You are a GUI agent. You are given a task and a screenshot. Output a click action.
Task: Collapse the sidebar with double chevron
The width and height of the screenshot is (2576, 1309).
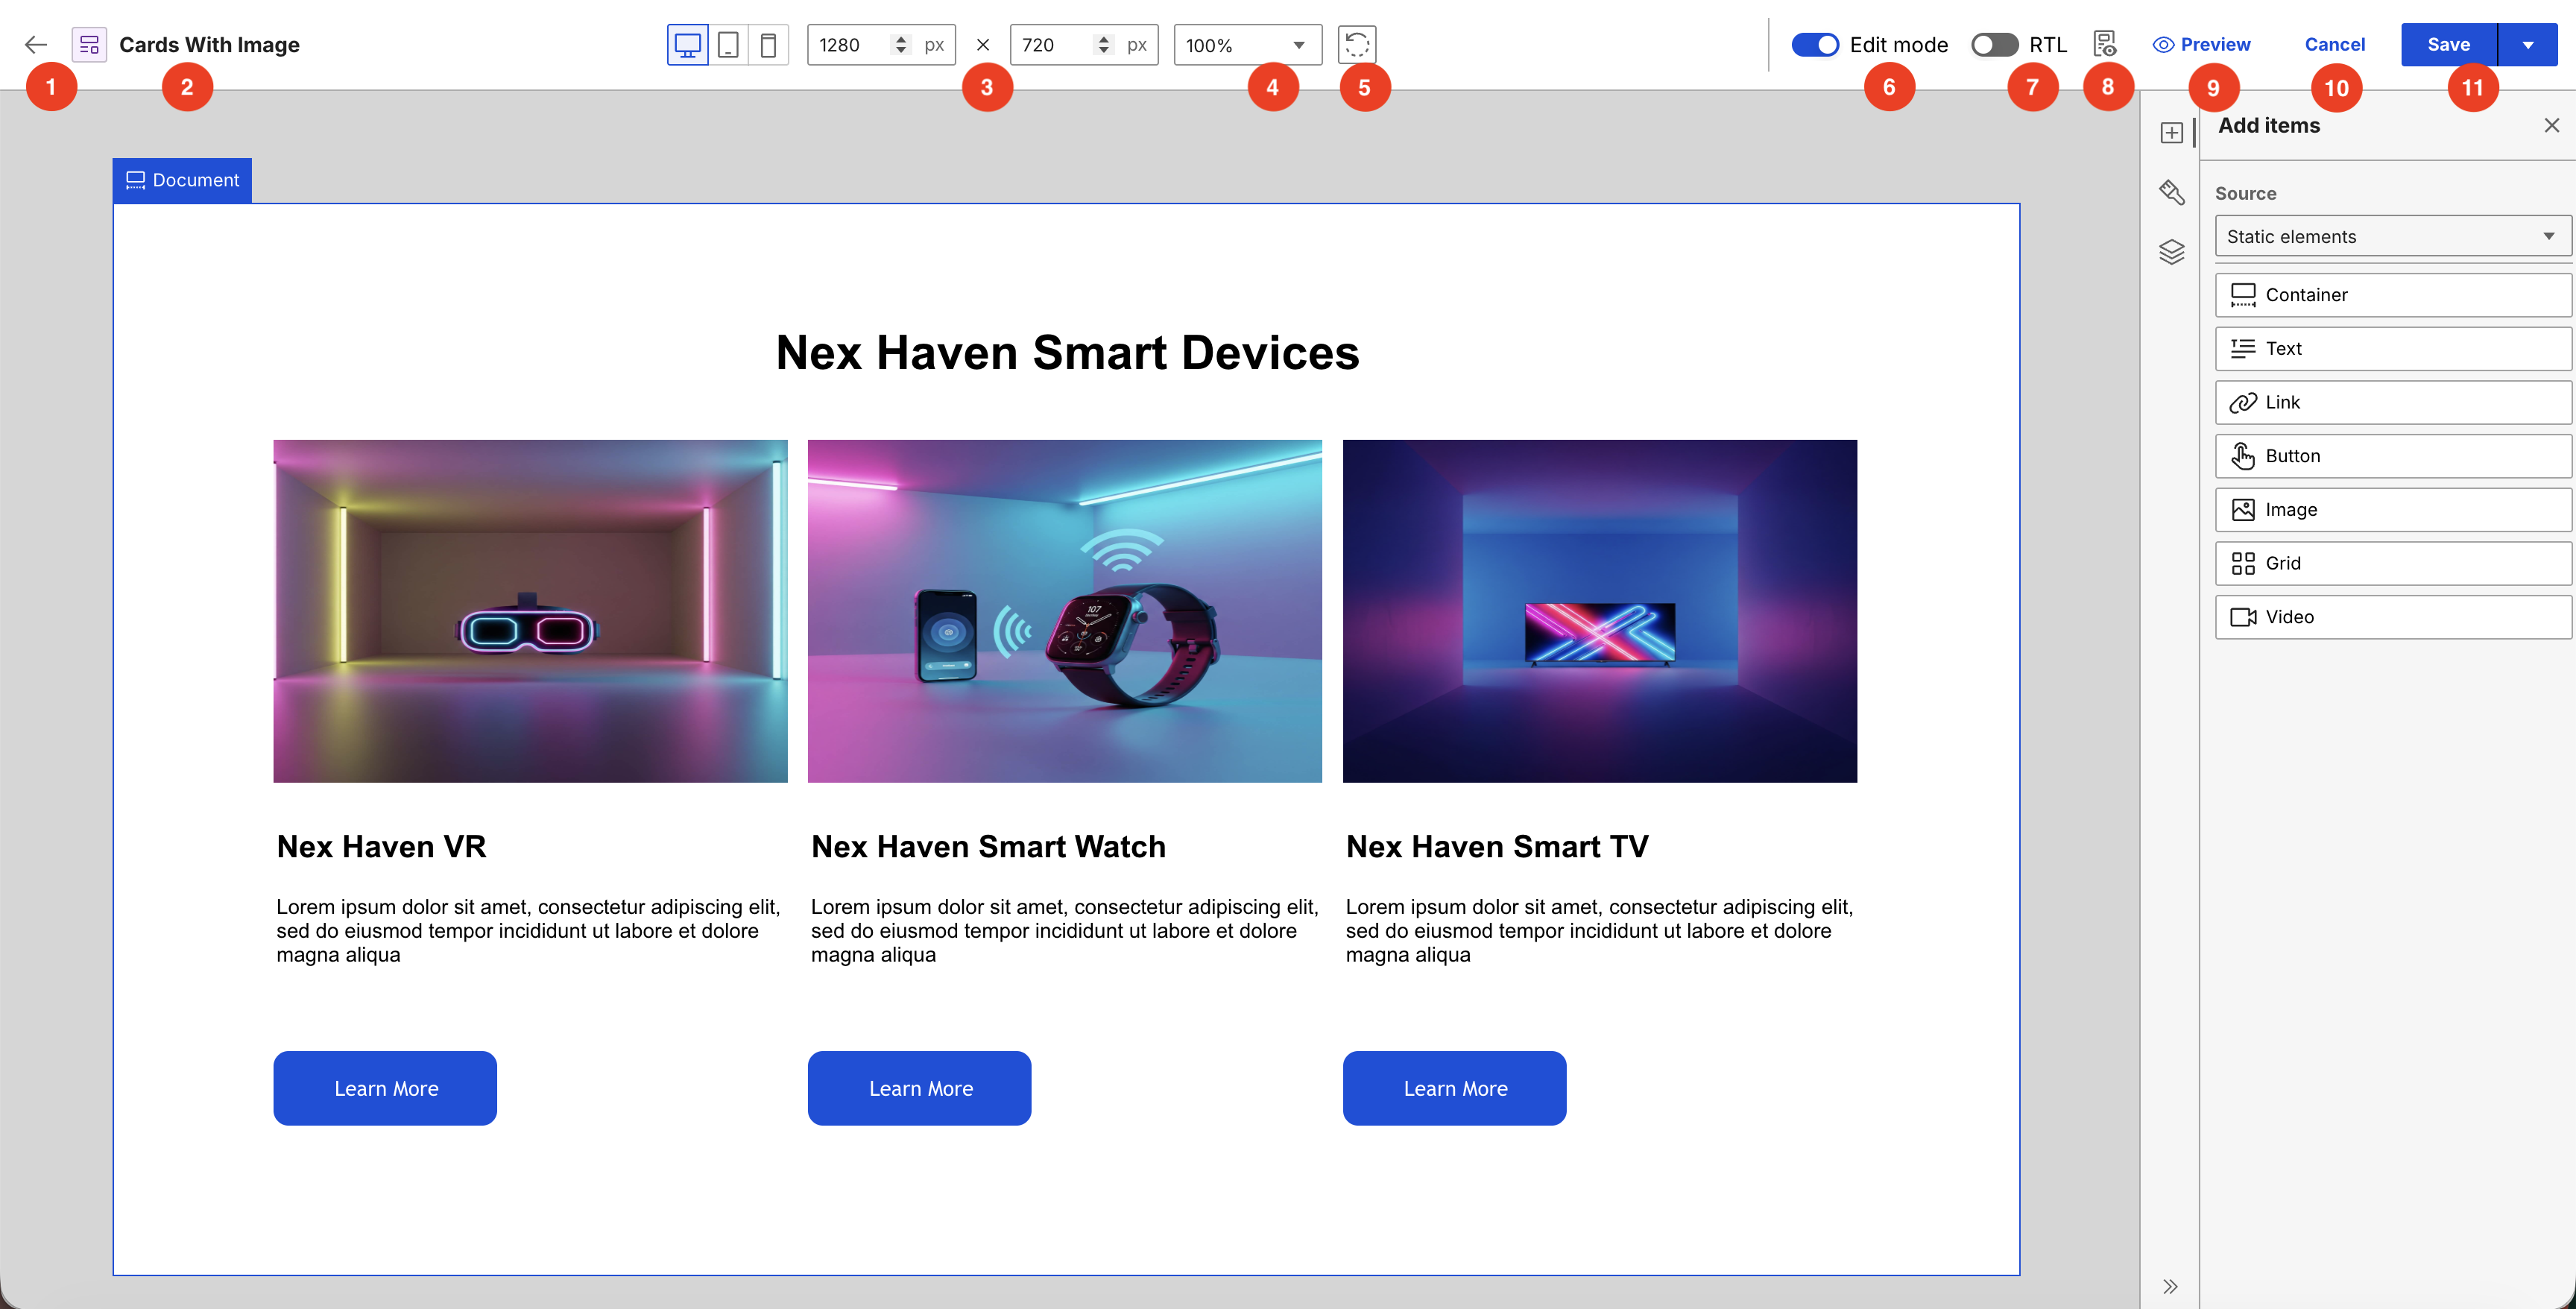coord(2170,1286)
